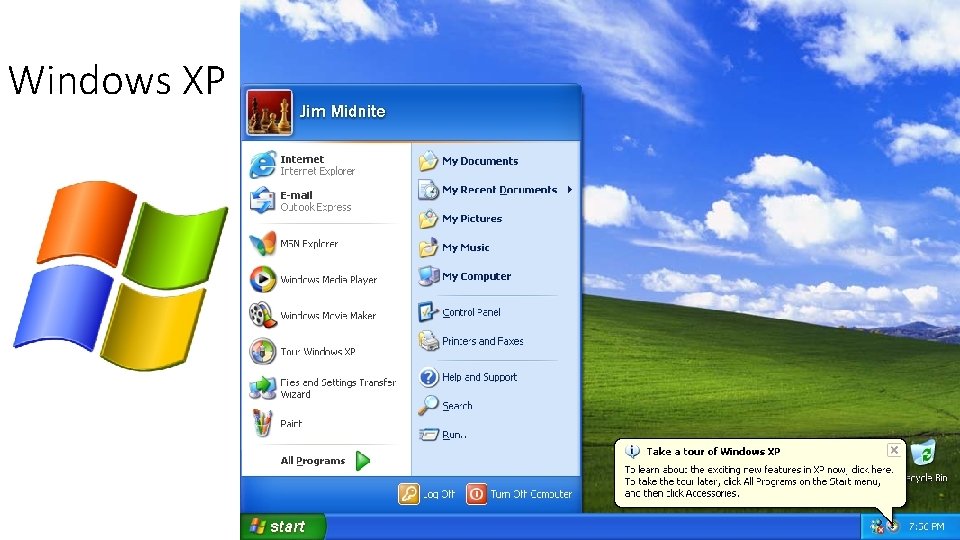Select the Printers and Faxes label

point(482,341)
